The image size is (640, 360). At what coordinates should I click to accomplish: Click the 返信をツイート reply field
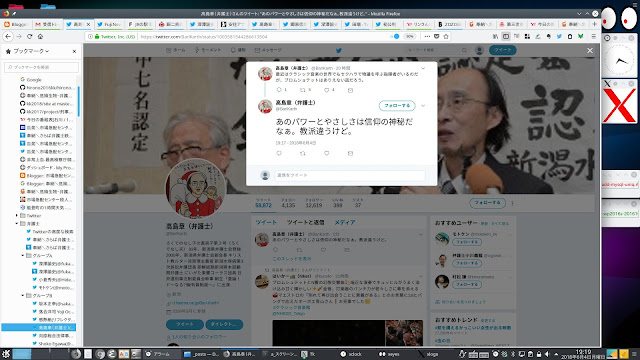(x=349, y=176)
